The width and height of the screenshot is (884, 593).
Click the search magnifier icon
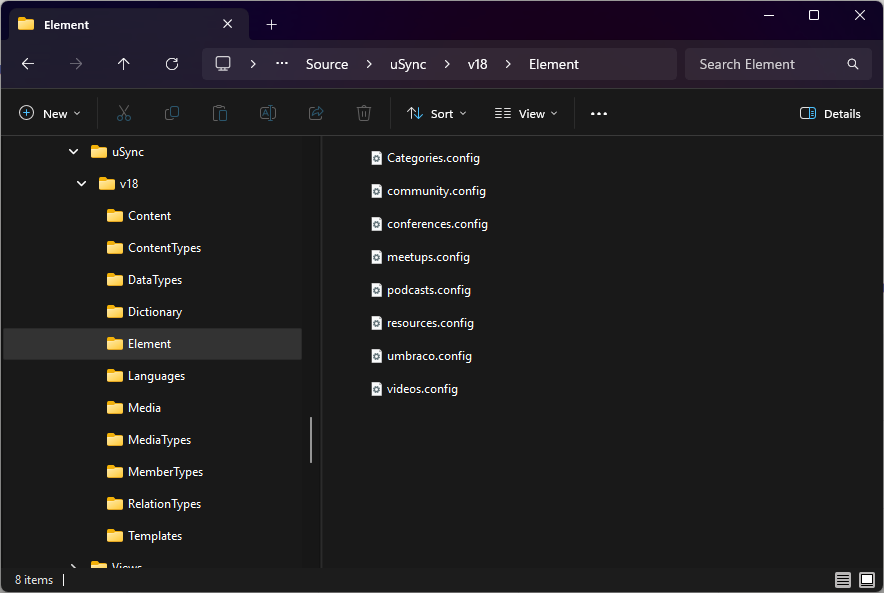coord(853,64)
